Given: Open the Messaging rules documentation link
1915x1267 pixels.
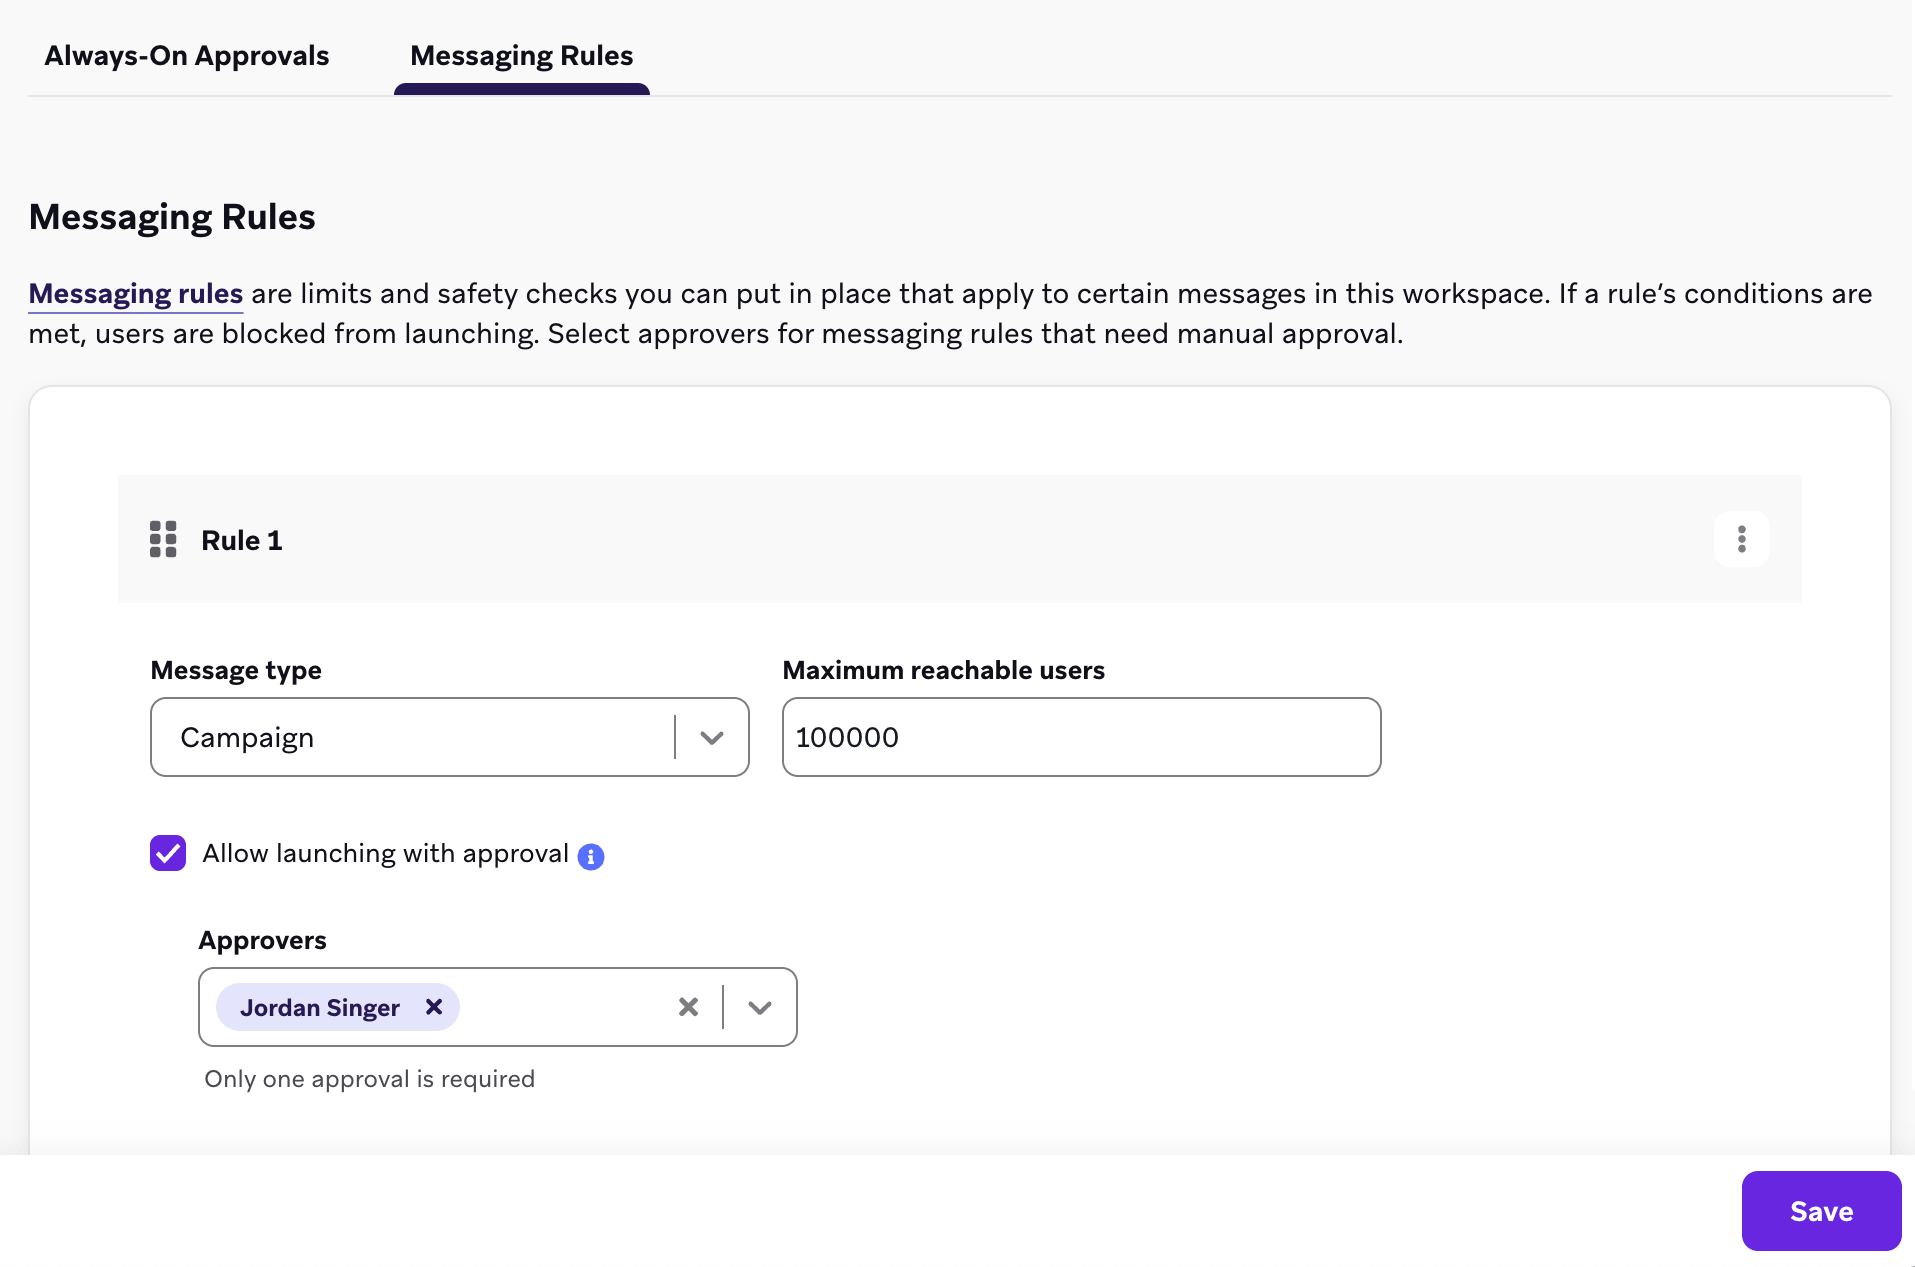Looking at the screenshot, I should tap(135, 293).
